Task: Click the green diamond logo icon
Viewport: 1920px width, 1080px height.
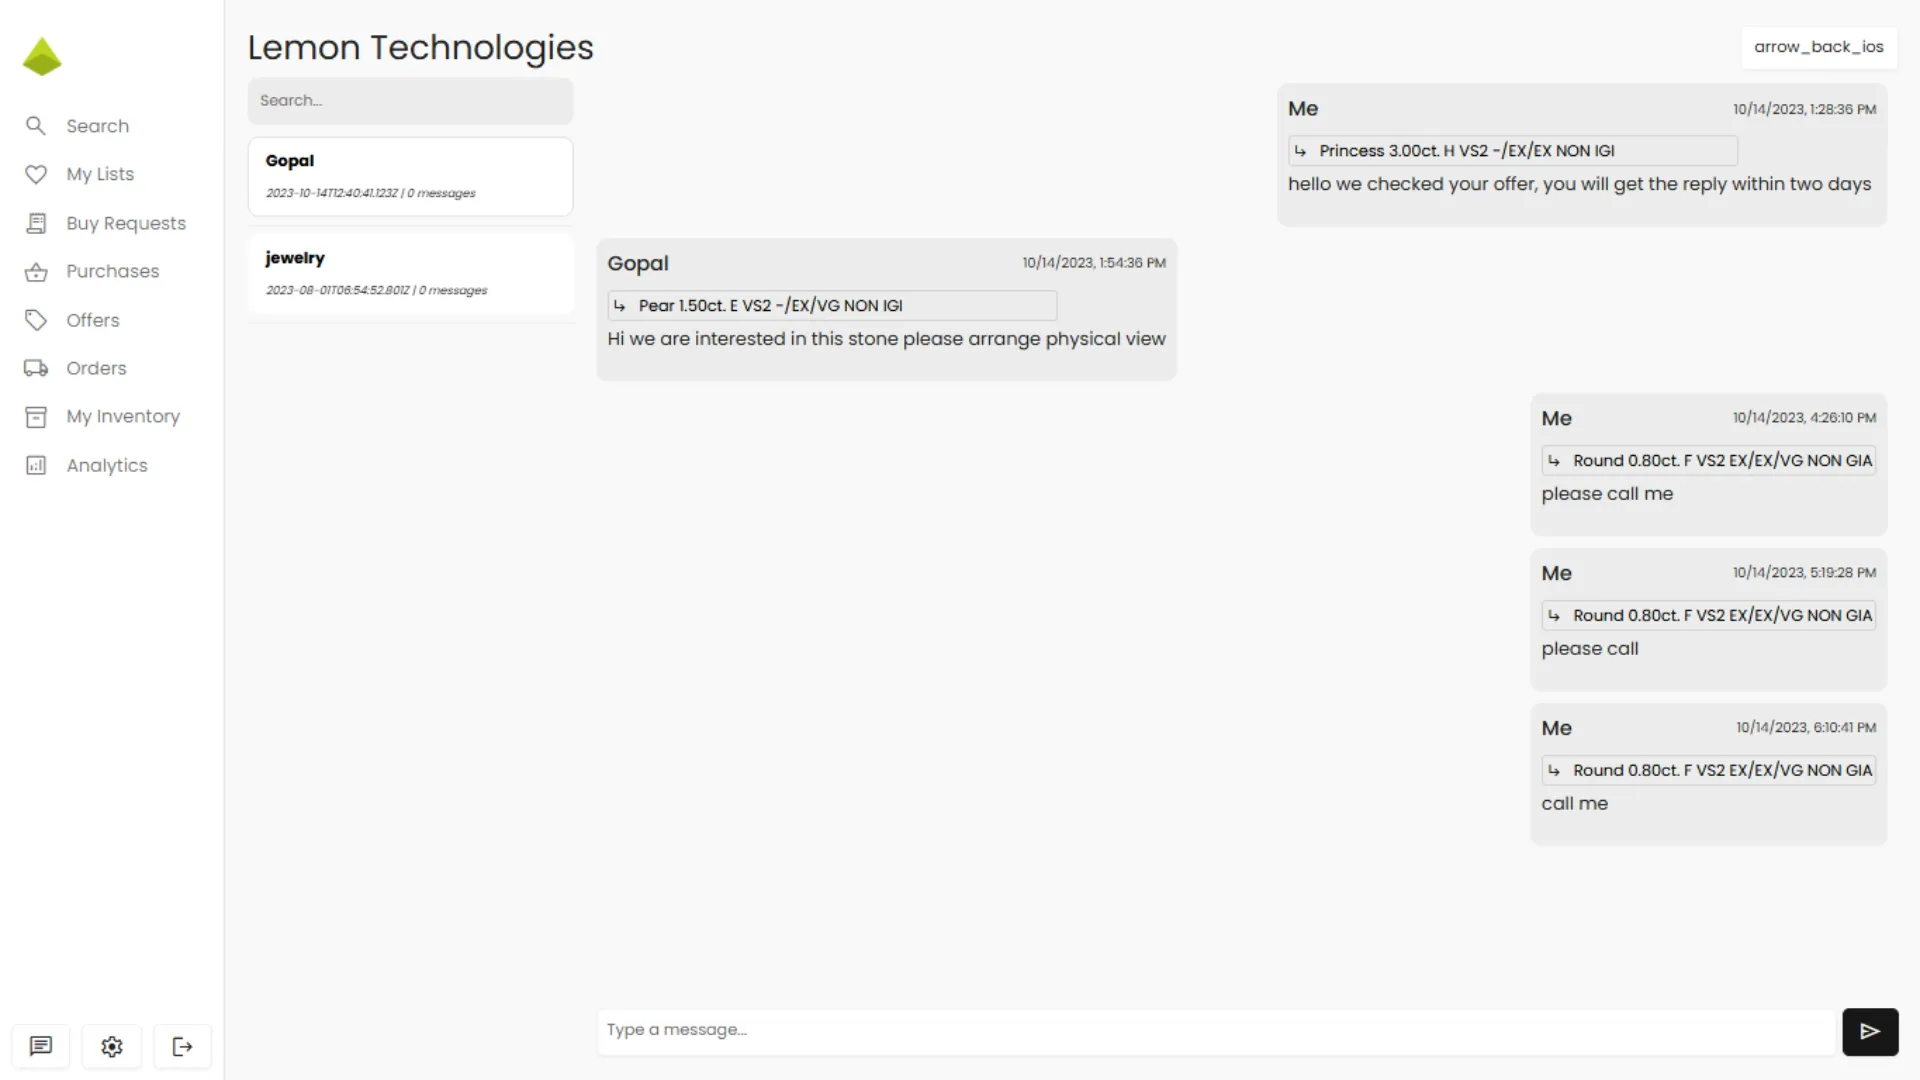Action: pyautogui.click(x=42, y=57)
